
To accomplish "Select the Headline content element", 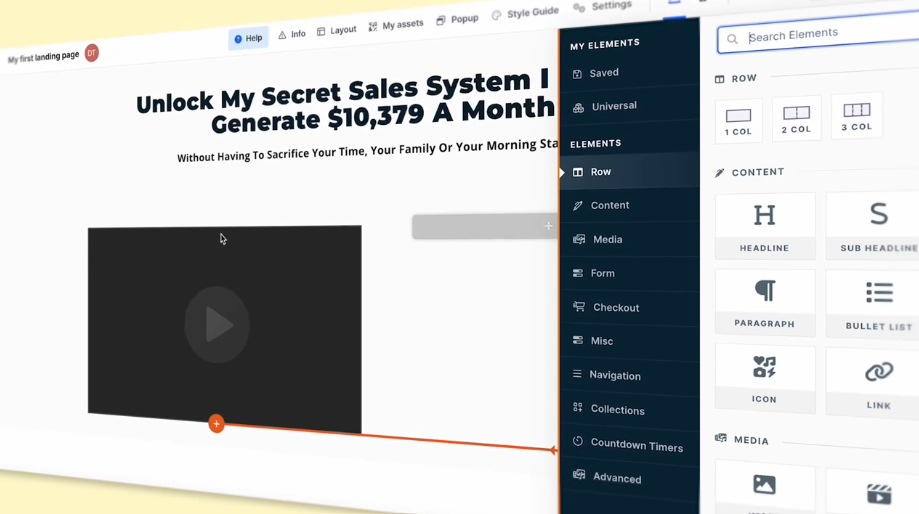I will 764,225.
